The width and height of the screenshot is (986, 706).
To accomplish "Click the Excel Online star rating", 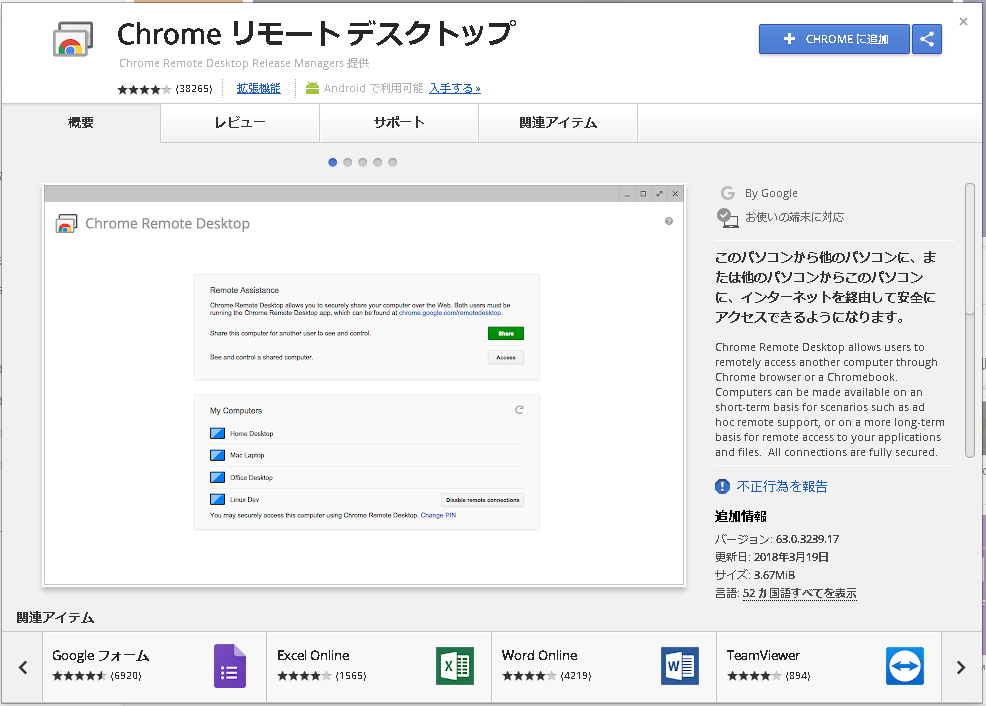I will pos(304,676).
